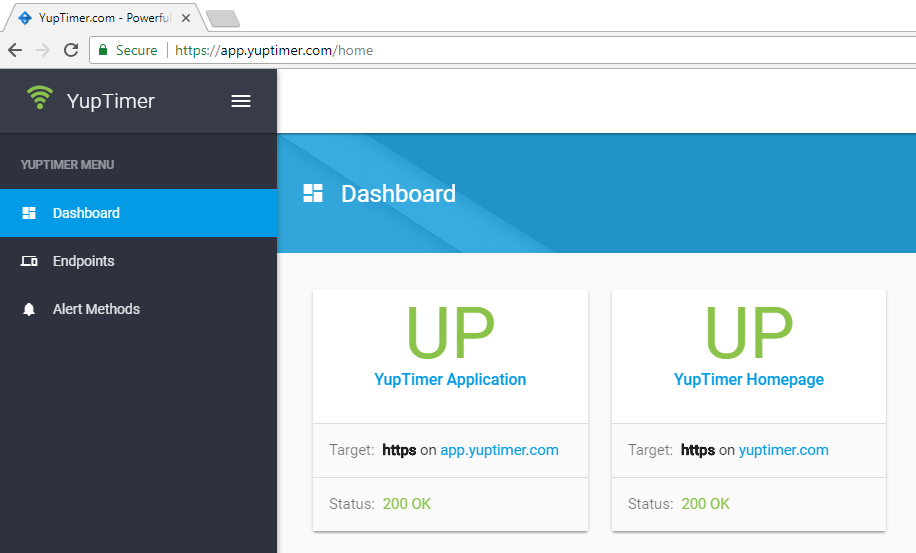This screenshot has width=916, height=553.
Task: Open the YupTimer Application endpoint link
Action: pos(450,380)
